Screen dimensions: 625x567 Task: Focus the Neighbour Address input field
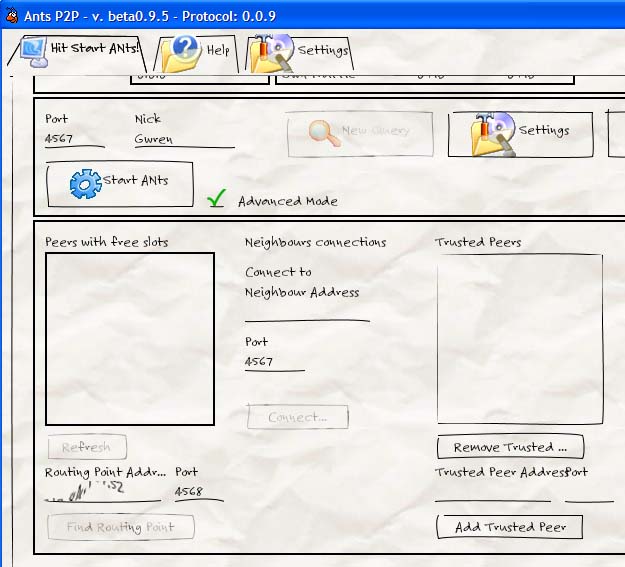[x=306, y=311]
